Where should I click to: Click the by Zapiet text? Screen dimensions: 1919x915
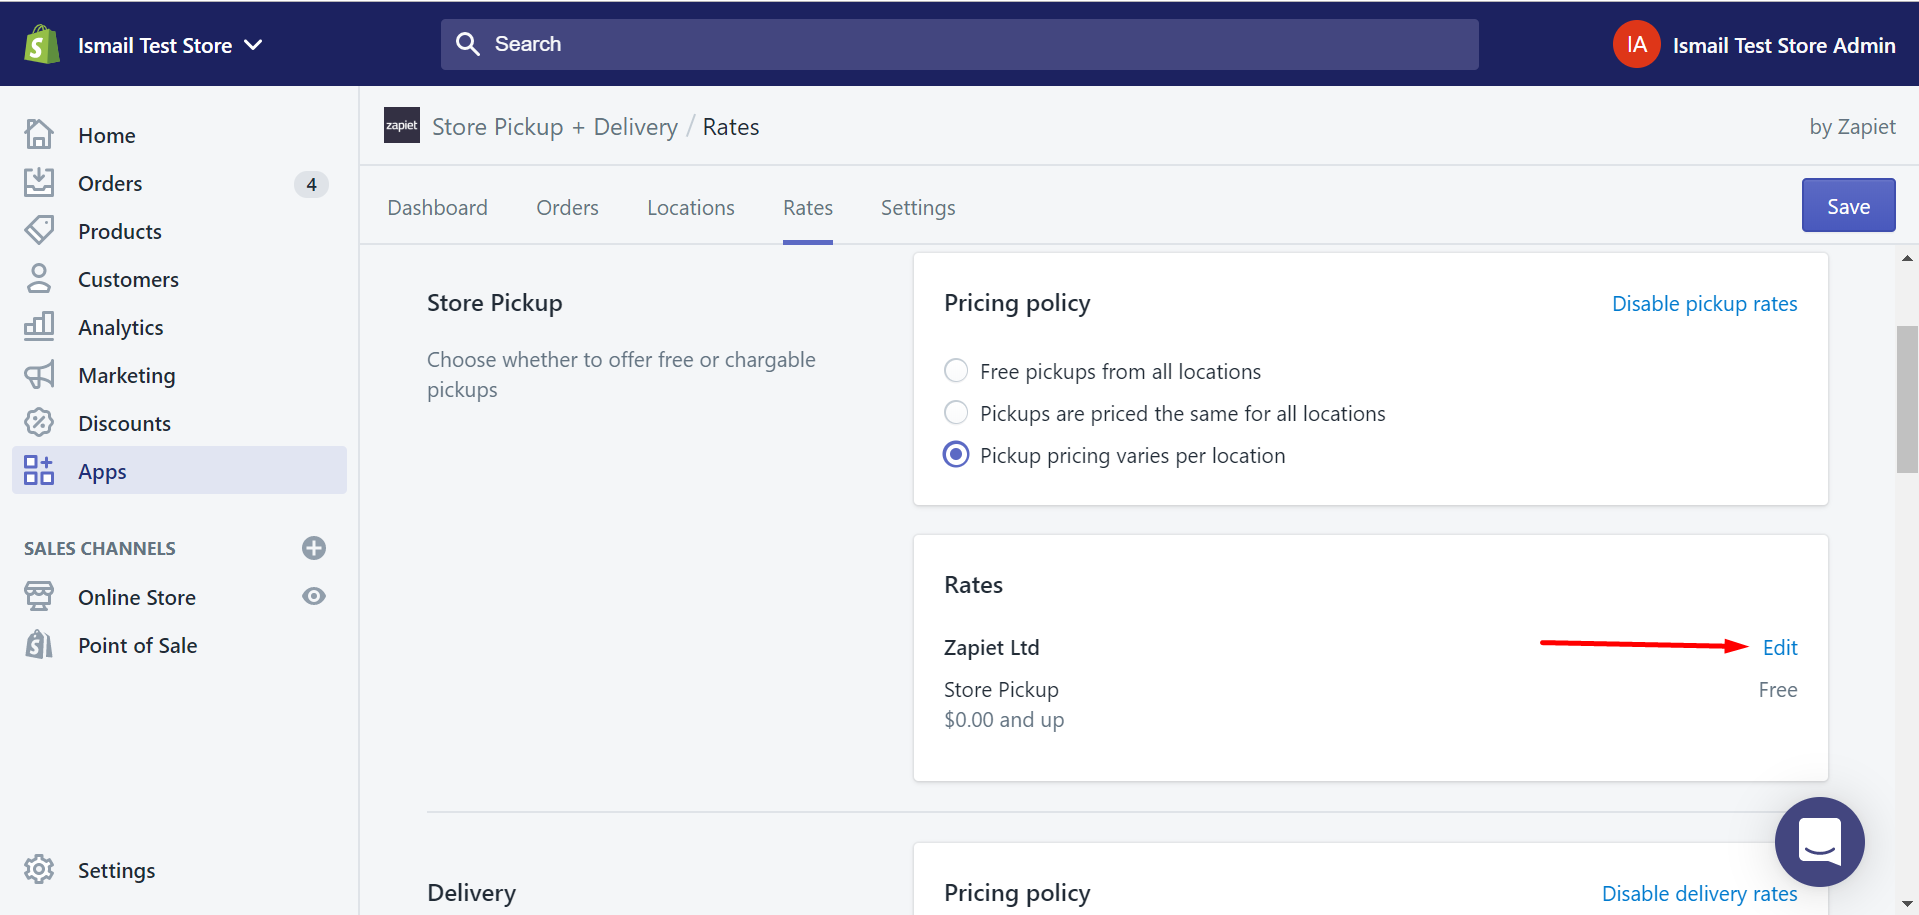pyautogui.click(x=1852, y=127)
